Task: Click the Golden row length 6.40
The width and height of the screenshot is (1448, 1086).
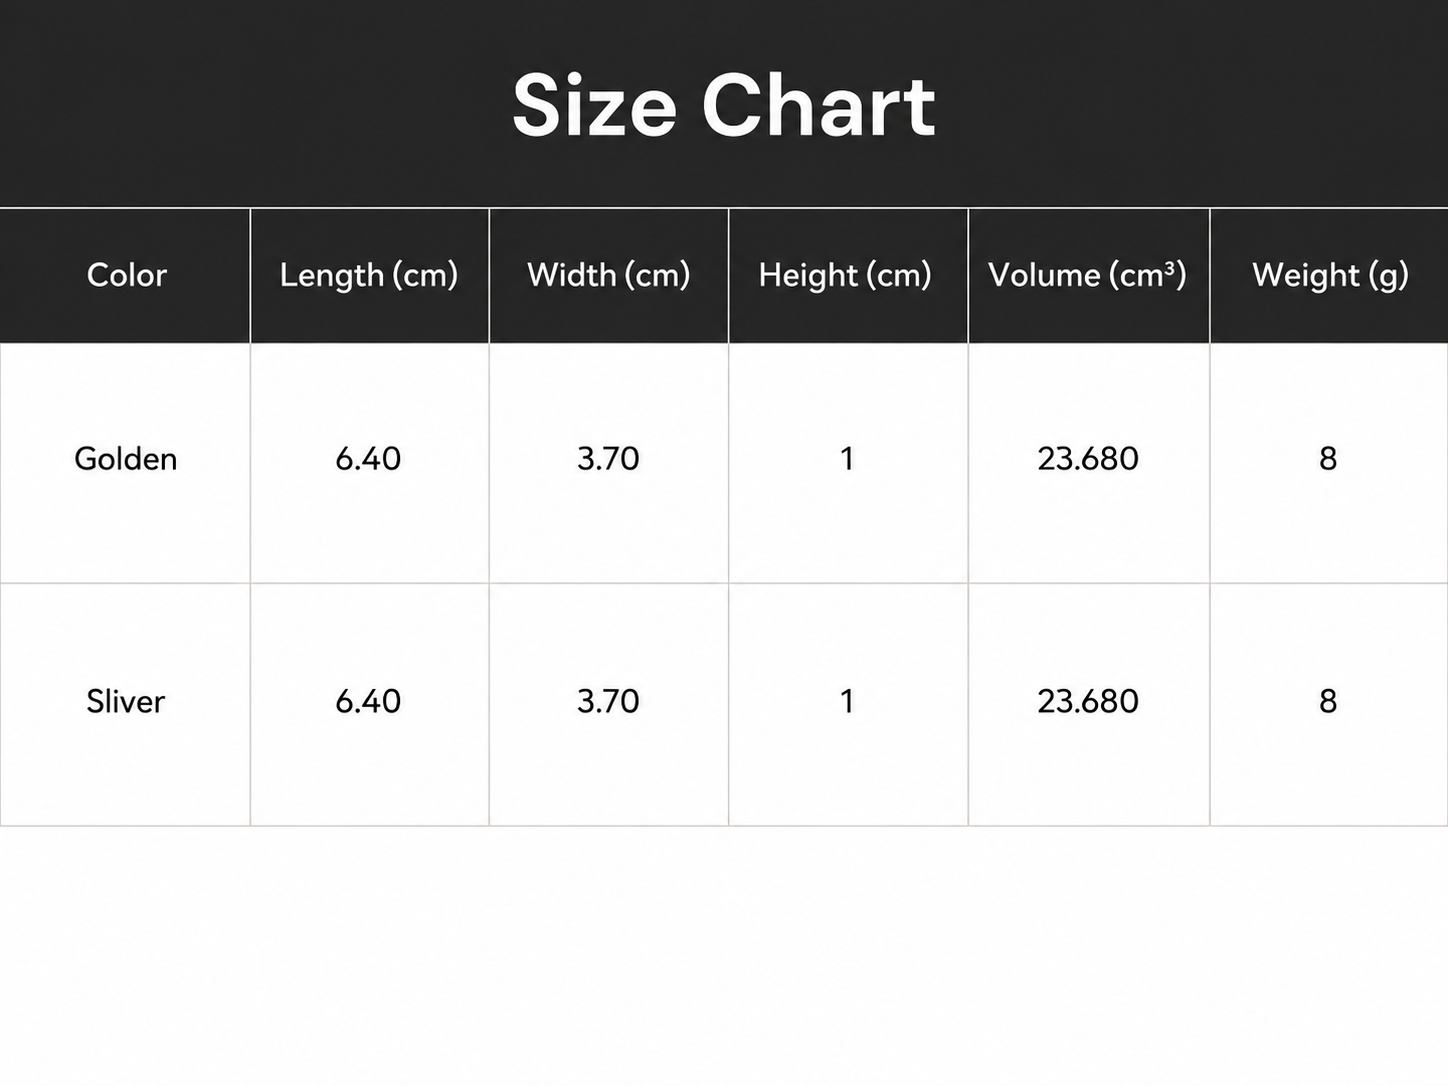Action: click(x=368, y=458)
